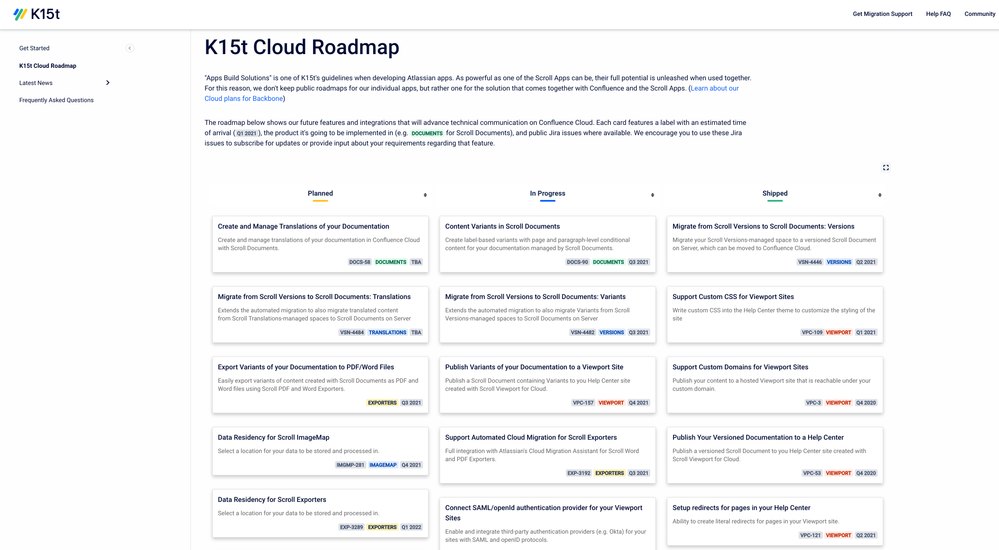This screenshot has width=999, height=550.
Task: Click the Q4 2021 label on ImageMap card
Action: (411, 465)
